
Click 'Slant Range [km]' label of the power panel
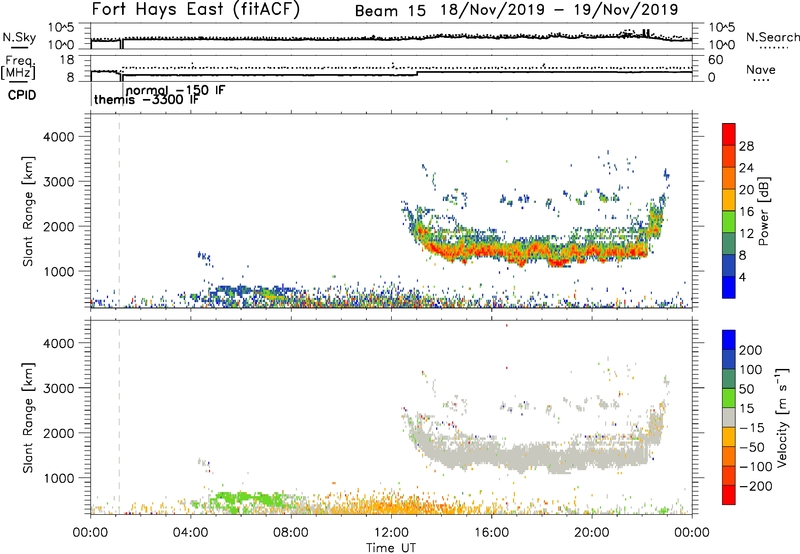coord(28,211)
